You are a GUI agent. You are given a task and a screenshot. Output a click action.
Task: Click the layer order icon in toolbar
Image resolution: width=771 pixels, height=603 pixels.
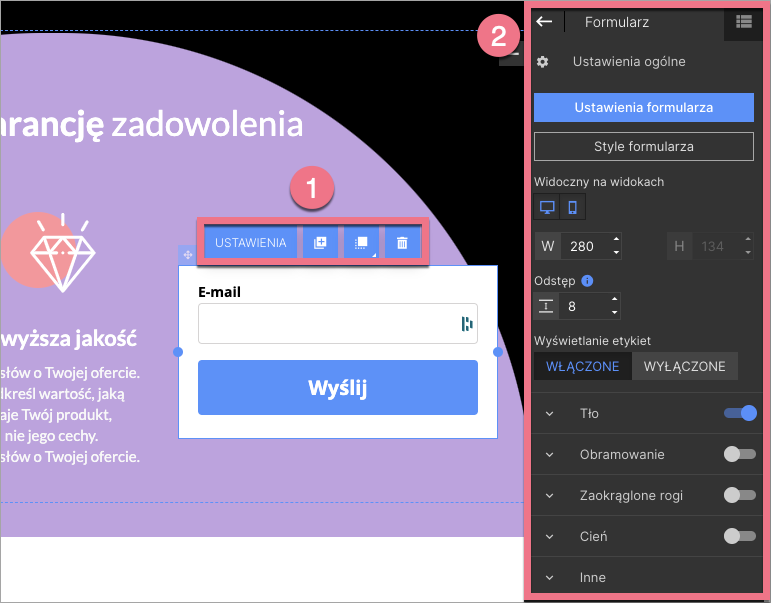(361, 243)
